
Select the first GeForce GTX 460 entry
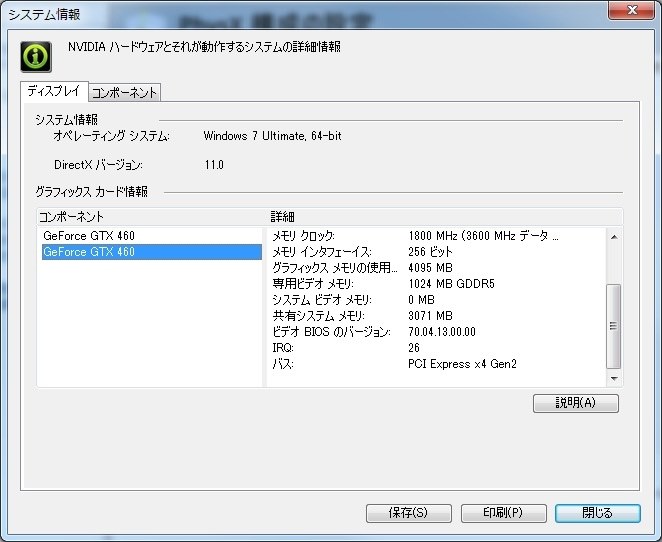click(x=152, y=236)
